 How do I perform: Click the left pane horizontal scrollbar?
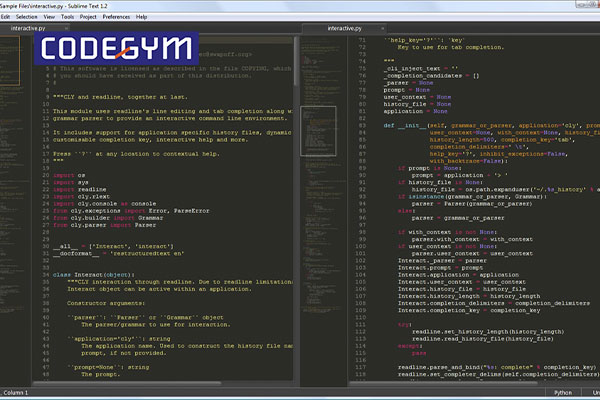(150, 384)
